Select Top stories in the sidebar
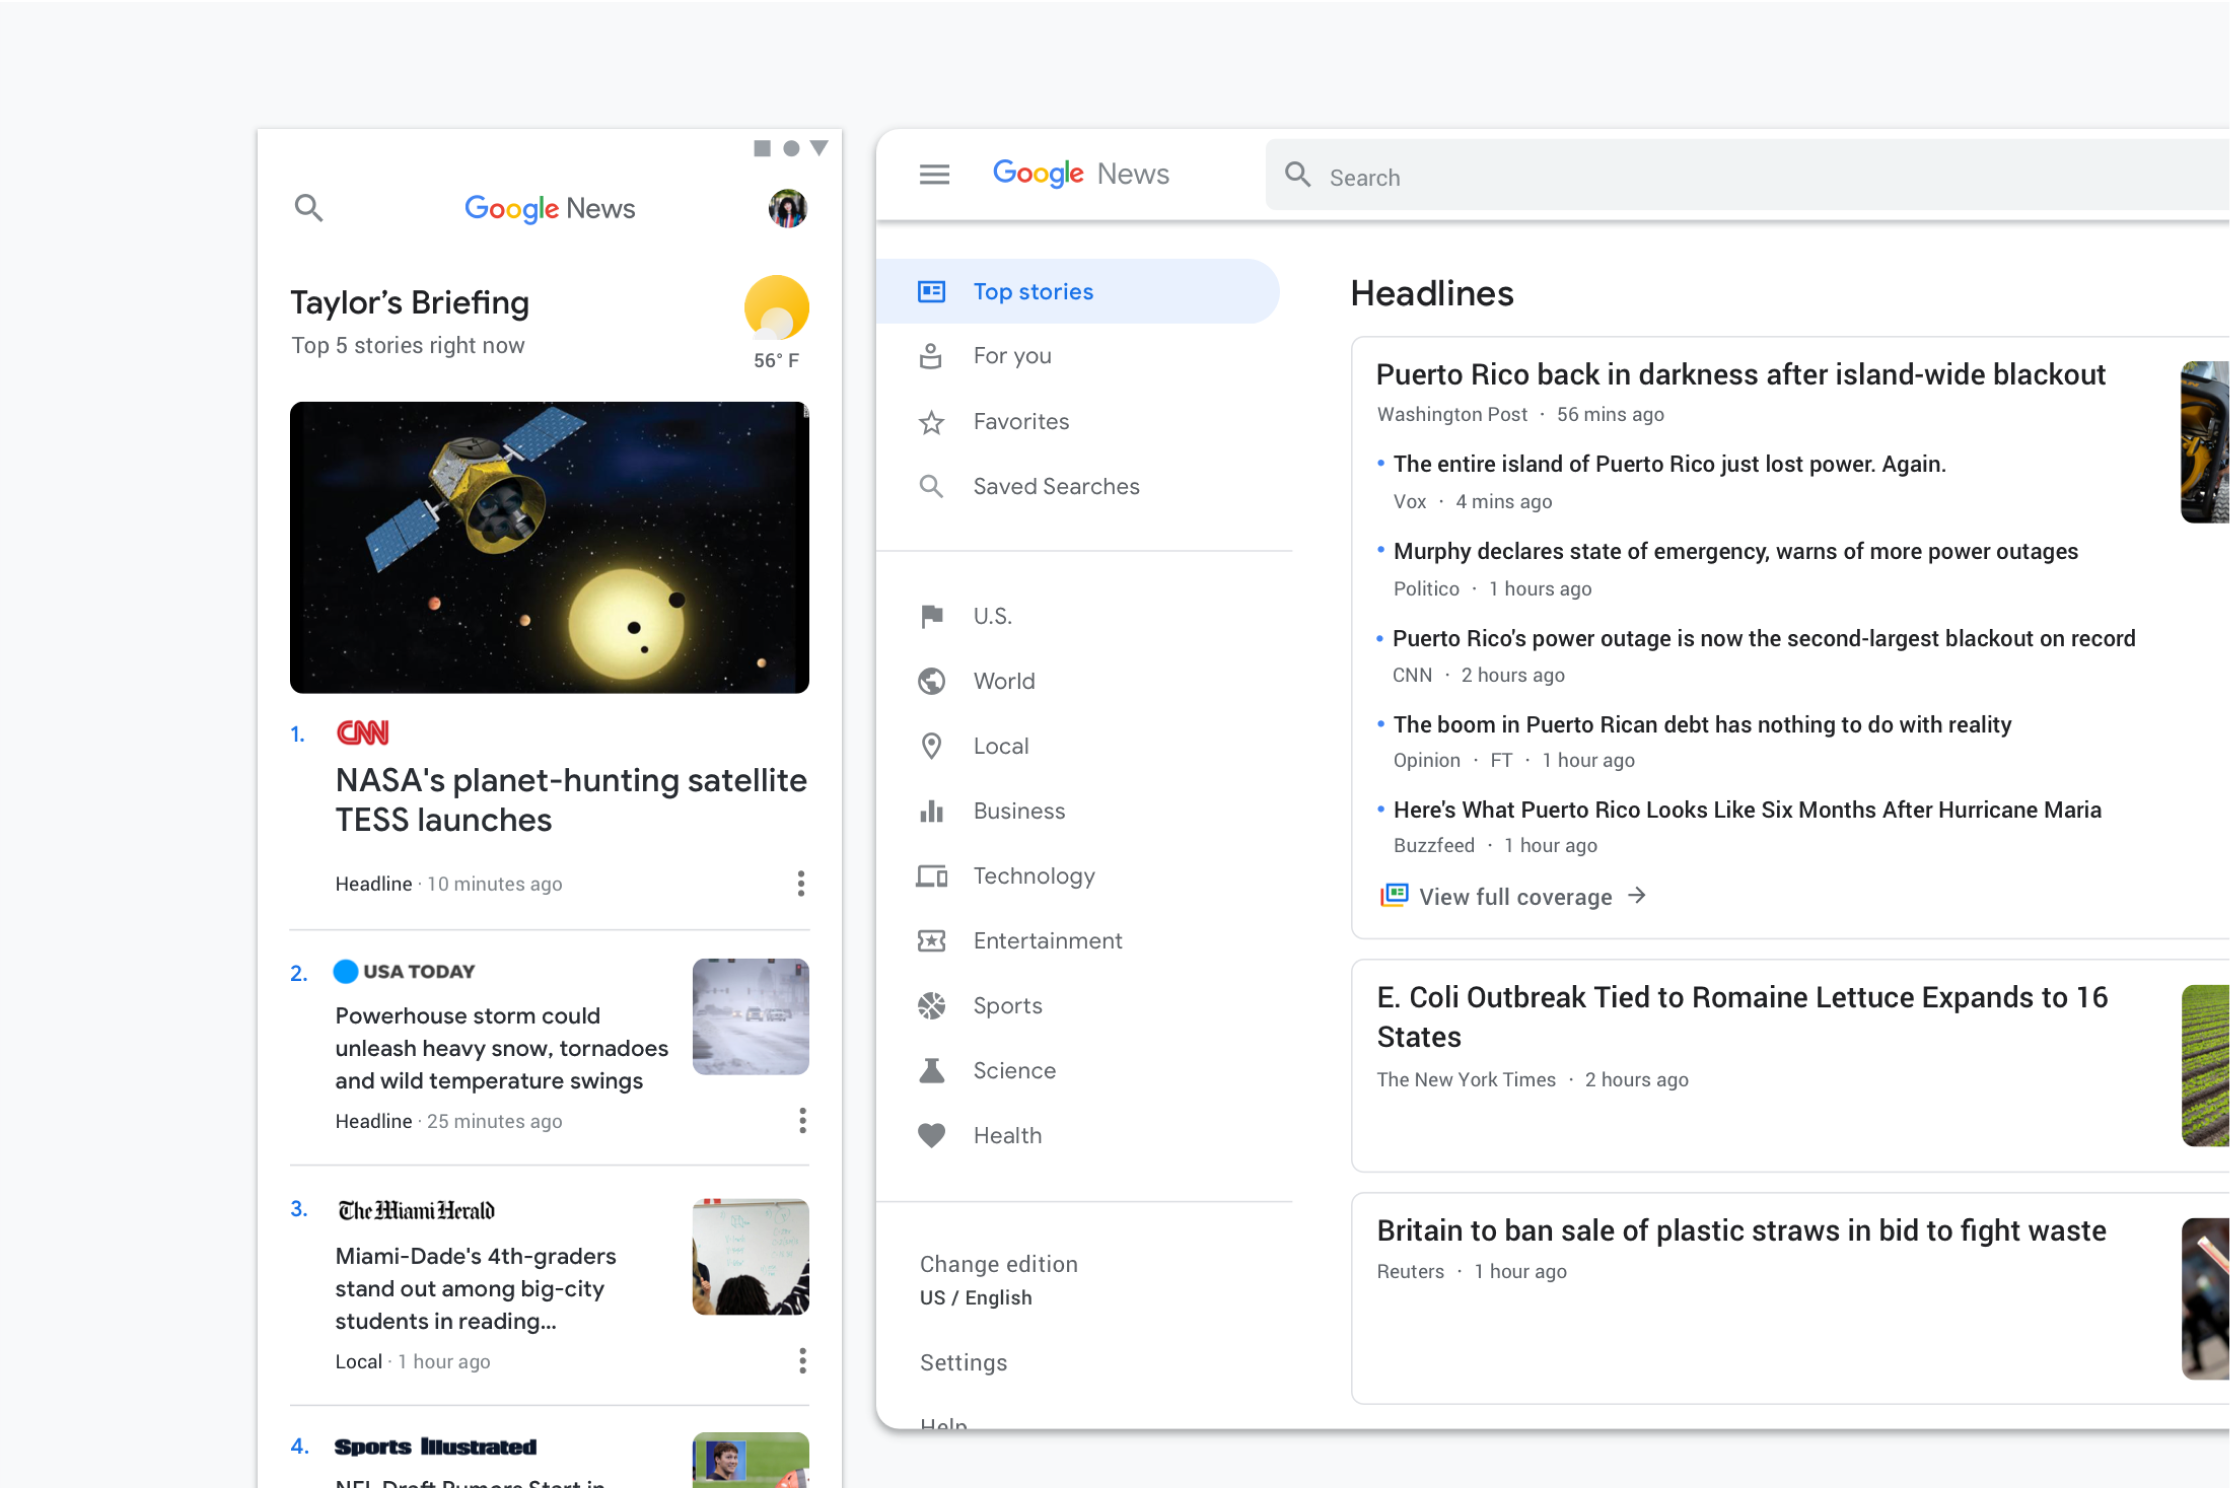This screenshot has width=2230, height=1488. [x=1032, y=292]
